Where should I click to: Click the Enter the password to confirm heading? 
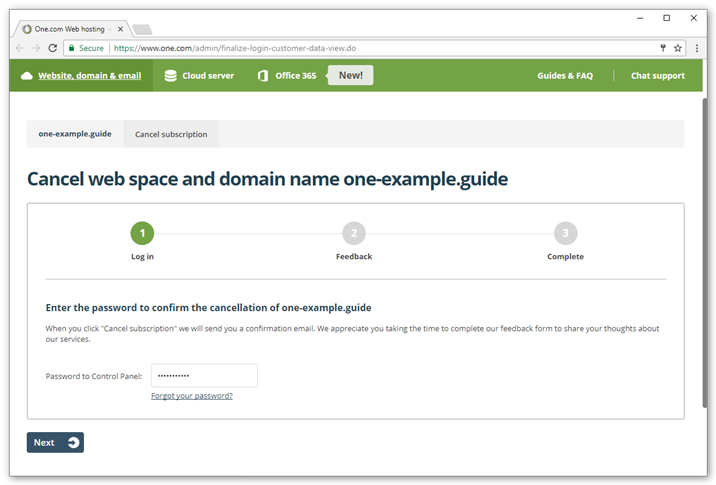point(208,308)
